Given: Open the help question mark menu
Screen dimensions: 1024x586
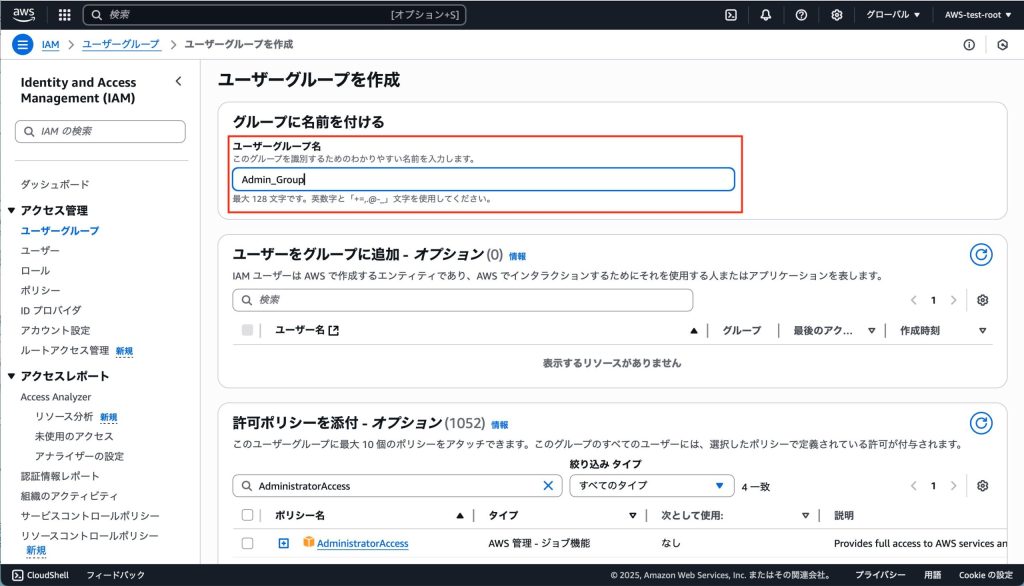Looking at the screenshot, I should tap(801, 14).
